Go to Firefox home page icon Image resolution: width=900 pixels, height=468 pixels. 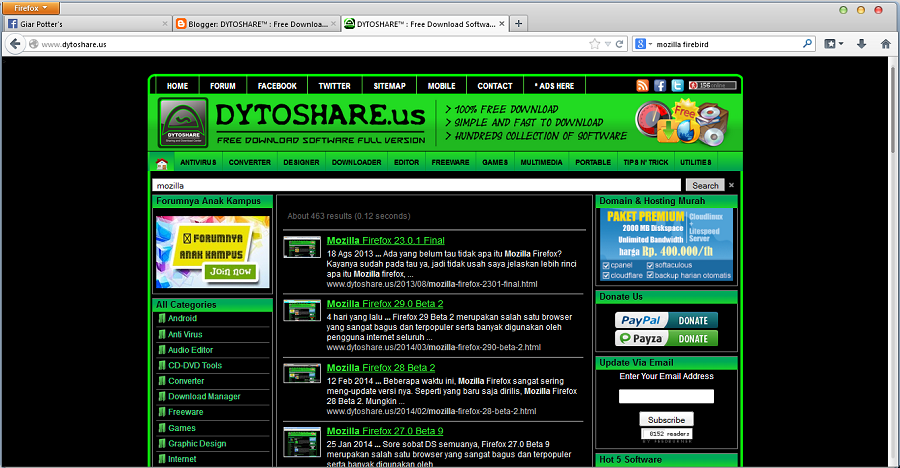886,44
